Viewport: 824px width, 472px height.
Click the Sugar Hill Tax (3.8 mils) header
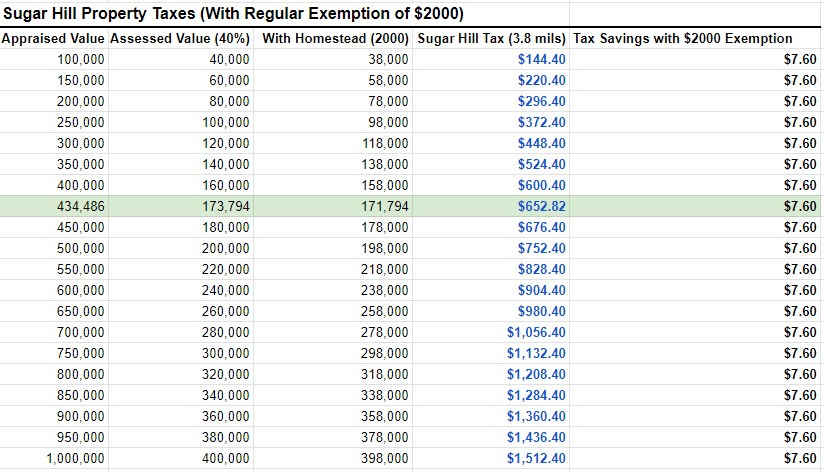[491, 38]
